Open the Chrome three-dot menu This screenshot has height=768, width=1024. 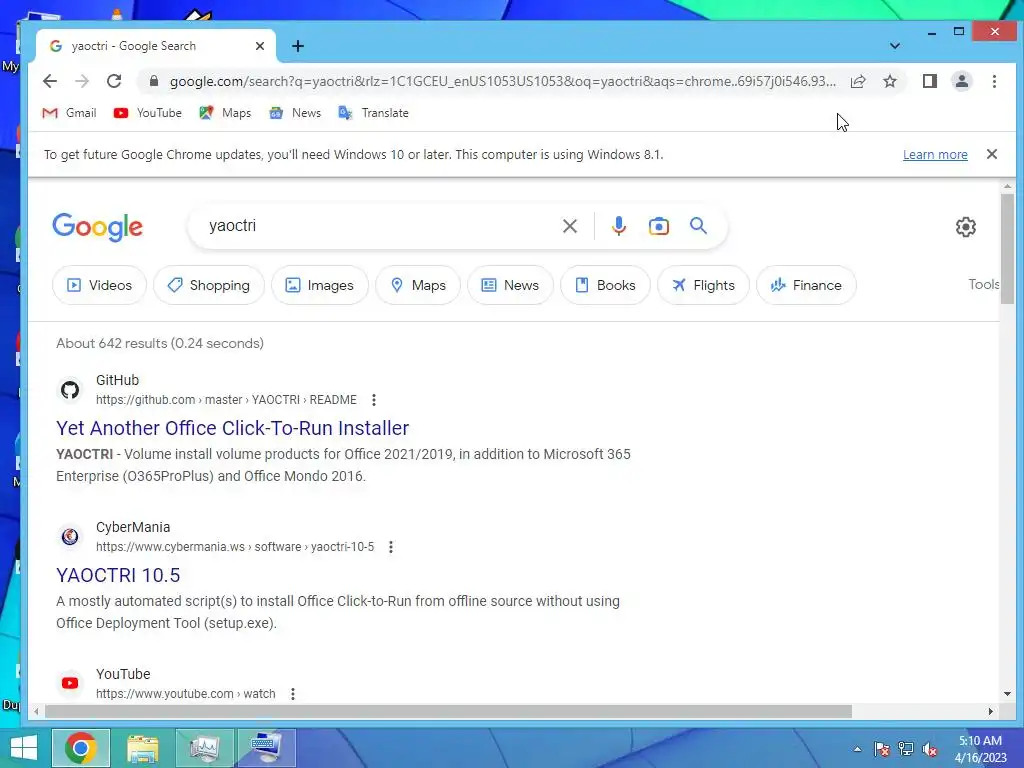[994, 81]
